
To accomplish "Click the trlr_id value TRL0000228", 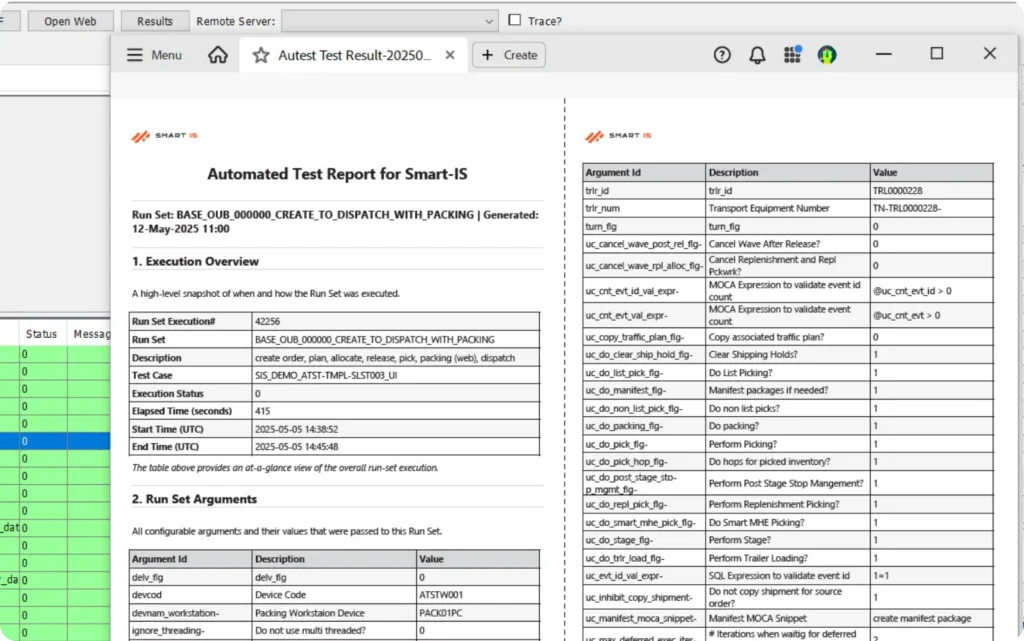I will point(897,191).
